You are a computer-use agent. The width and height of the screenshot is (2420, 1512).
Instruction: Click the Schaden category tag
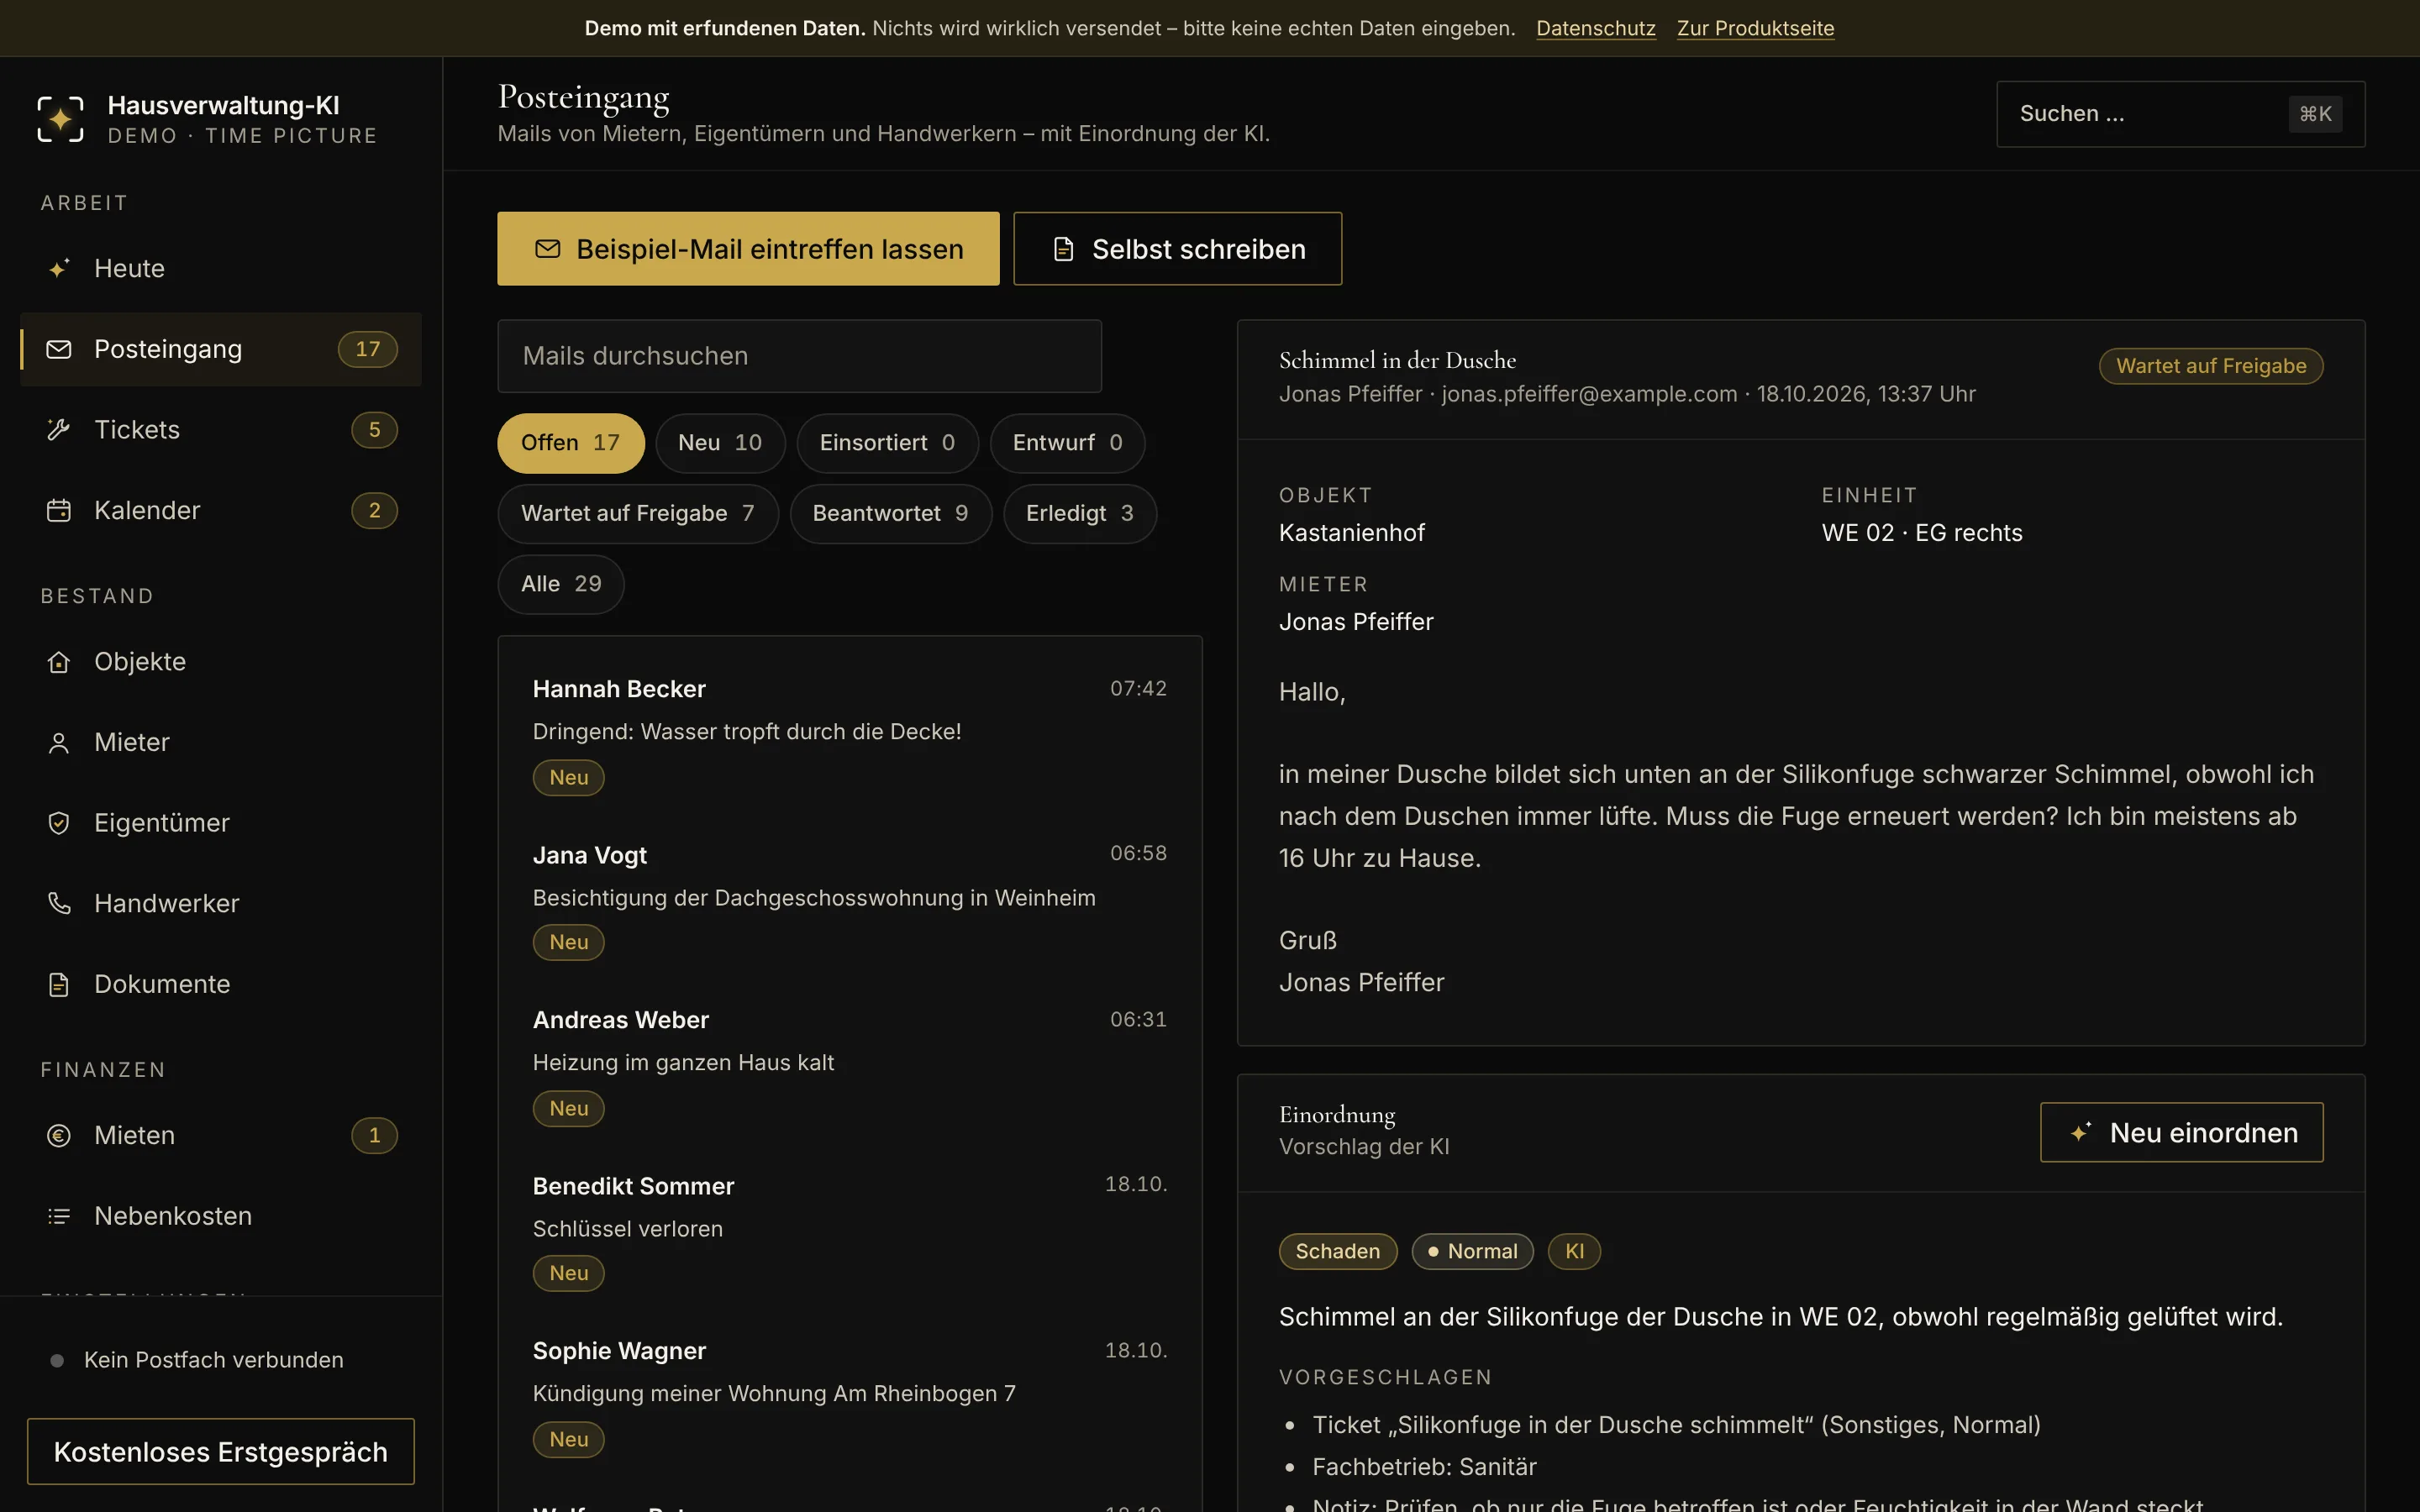1338,1251
